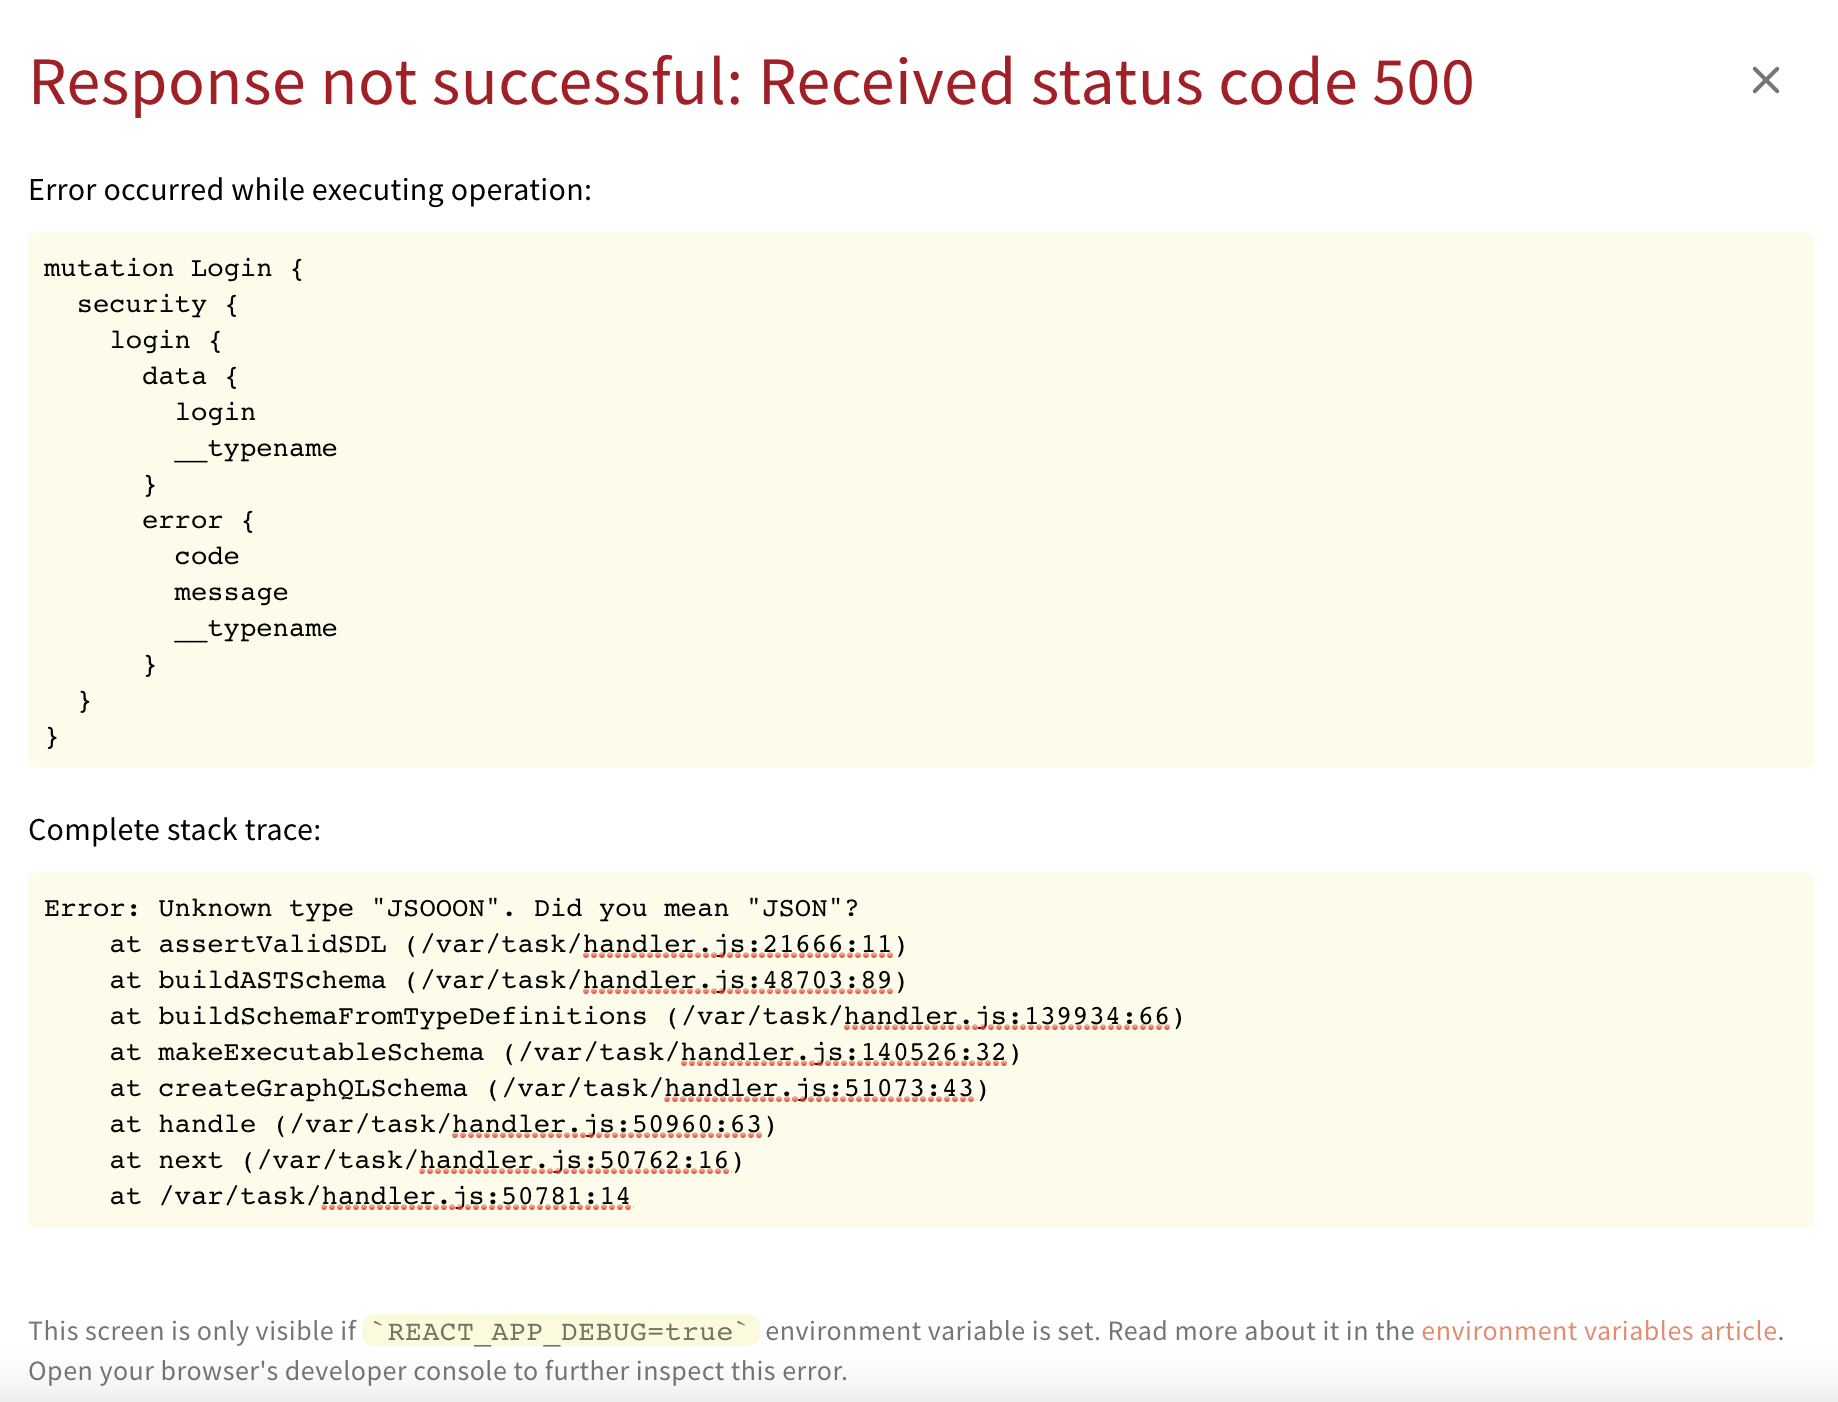Select the __typename field inside data block

[256, 448]
